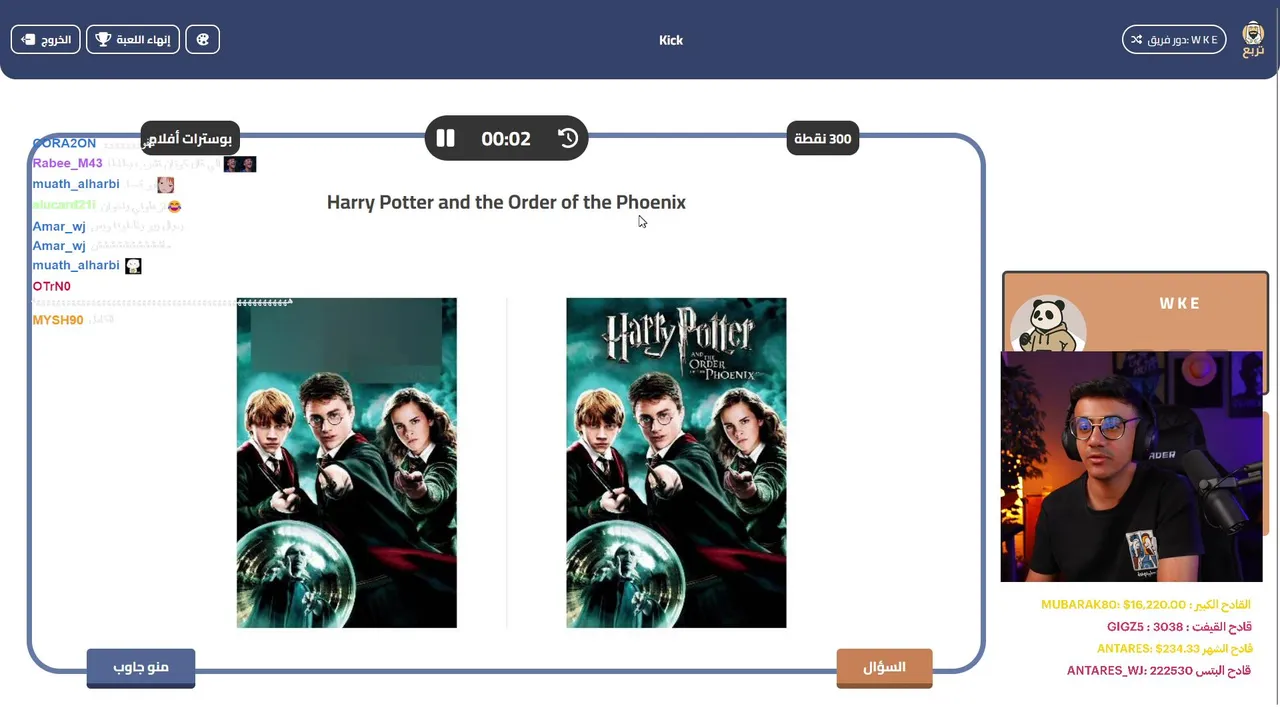Select the poster with the Harry Potter title
This screenshot has height=720, width=1280.
(x=676, y=463)
